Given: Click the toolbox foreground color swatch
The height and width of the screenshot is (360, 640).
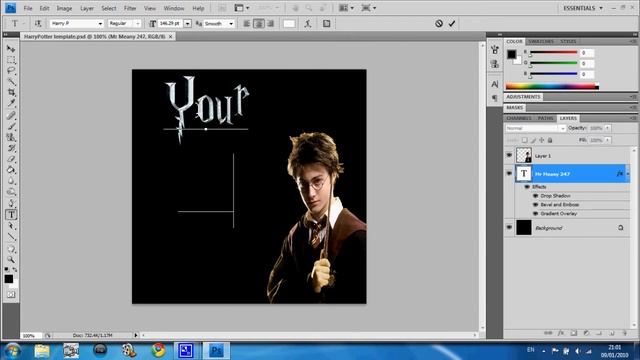Looking at the screenshot, I should pos(9,279).
